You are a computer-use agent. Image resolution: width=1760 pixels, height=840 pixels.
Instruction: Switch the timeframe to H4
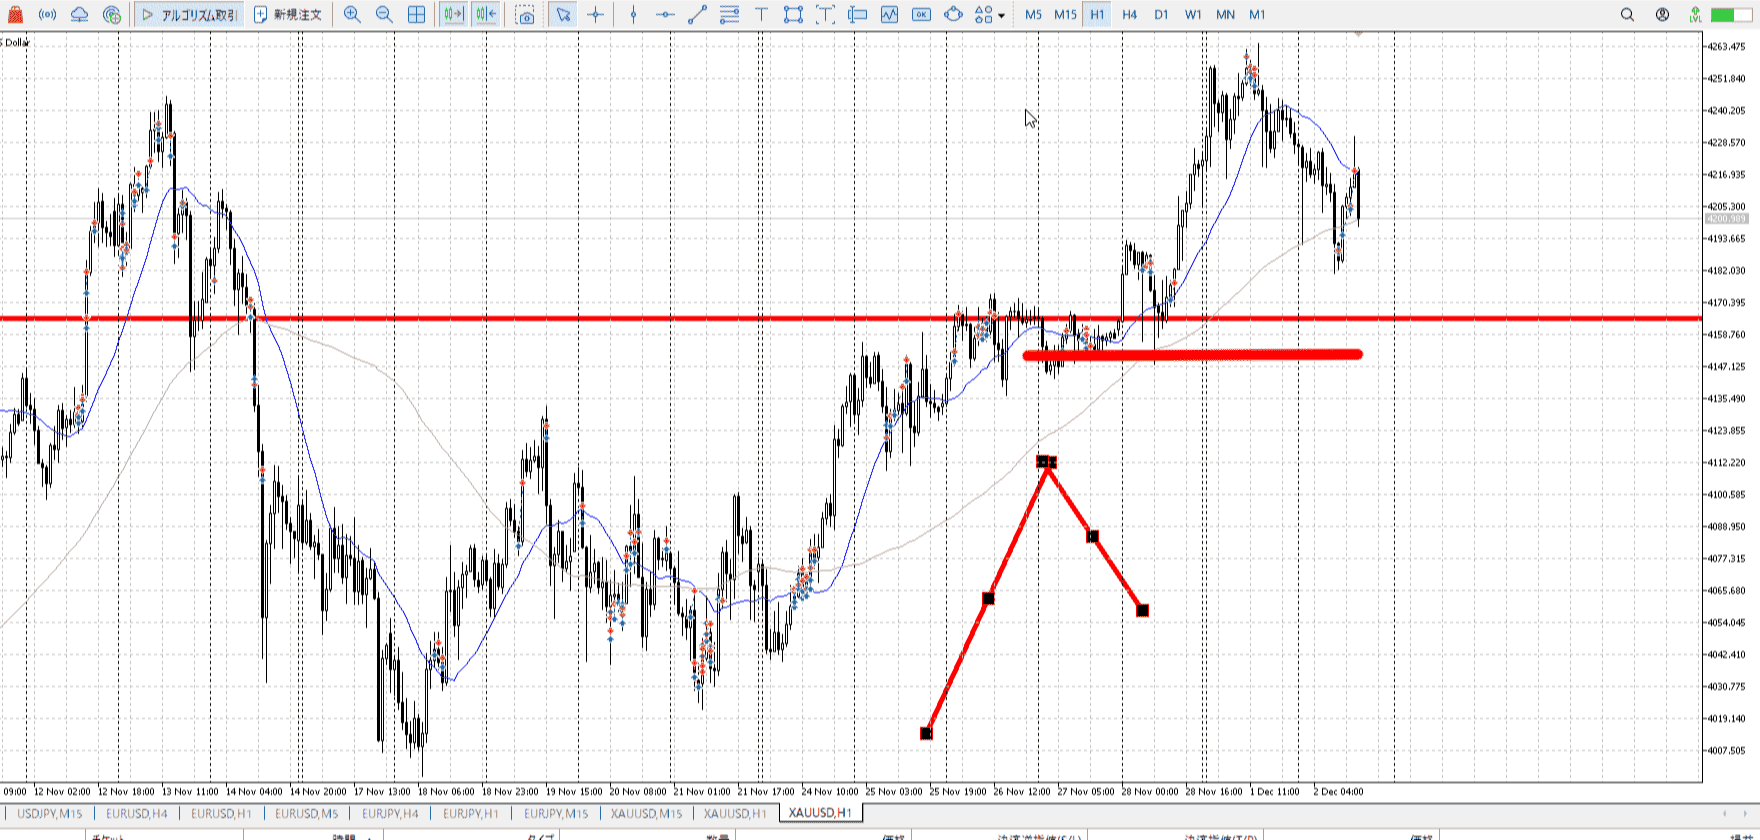1129,15
